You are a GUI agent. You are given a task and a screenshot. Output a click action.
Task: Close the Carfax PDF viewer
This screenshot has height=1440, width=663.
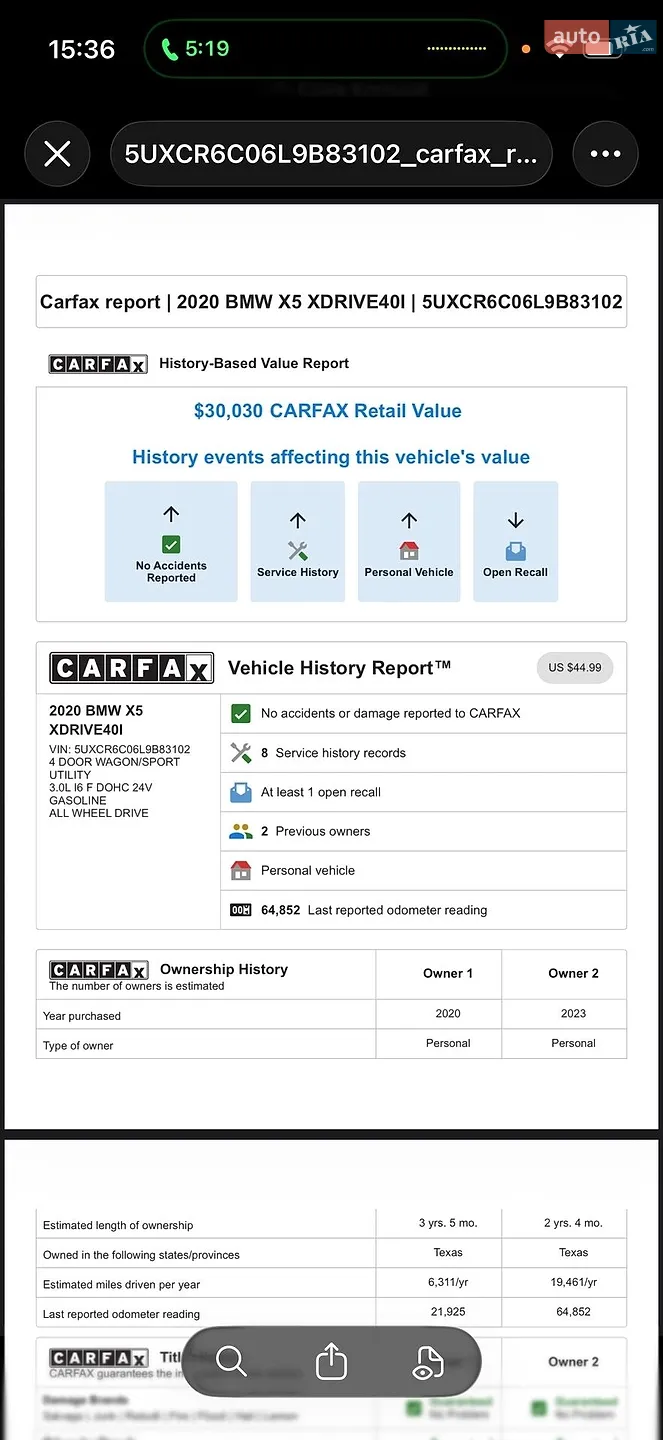click(x=58, y=154)
